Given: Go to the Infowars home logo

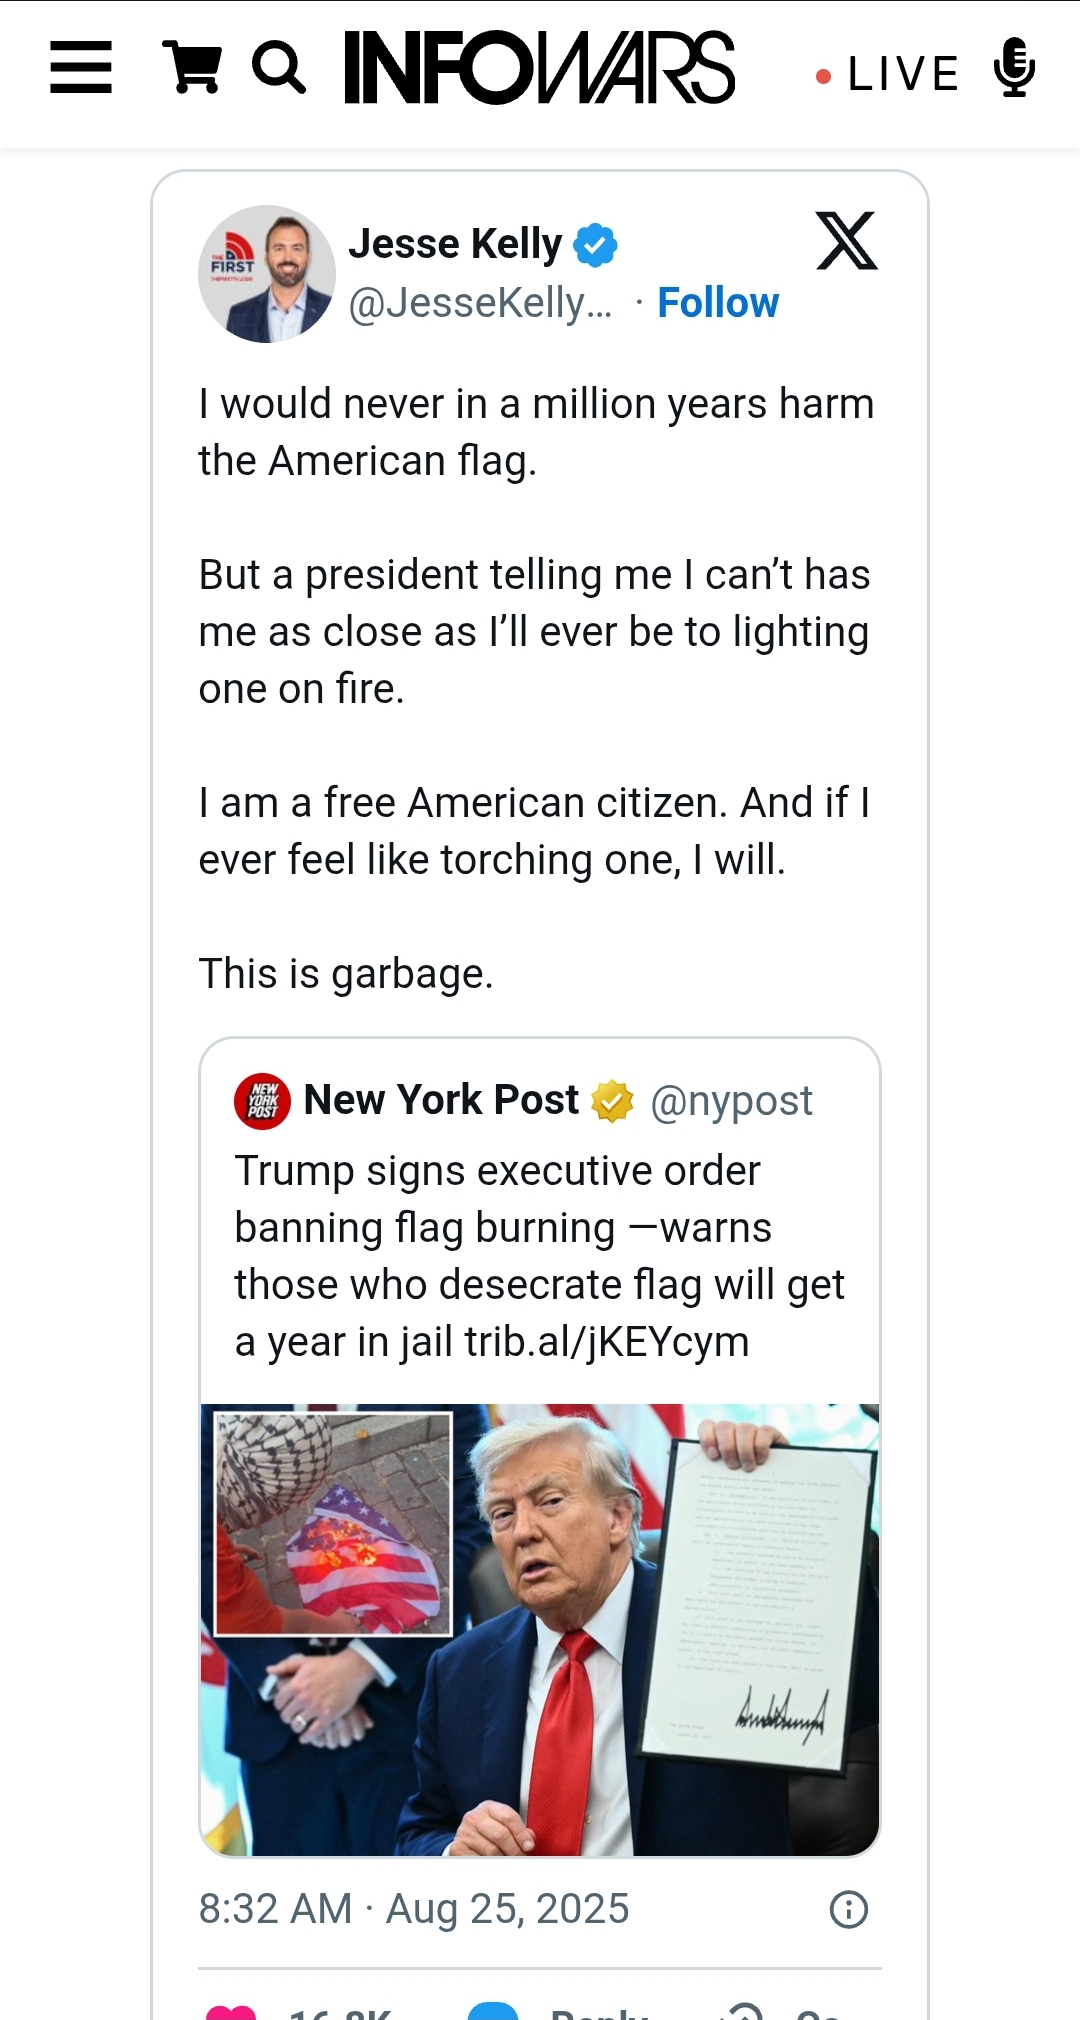Looking at the screenshot, I should pyautogui.click(x=540, y=68).
